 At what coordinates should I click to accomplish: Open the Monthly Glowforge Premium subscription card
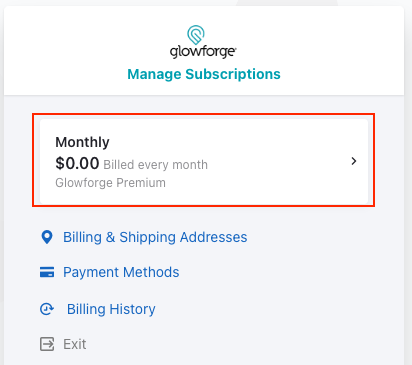pos(204,161)
